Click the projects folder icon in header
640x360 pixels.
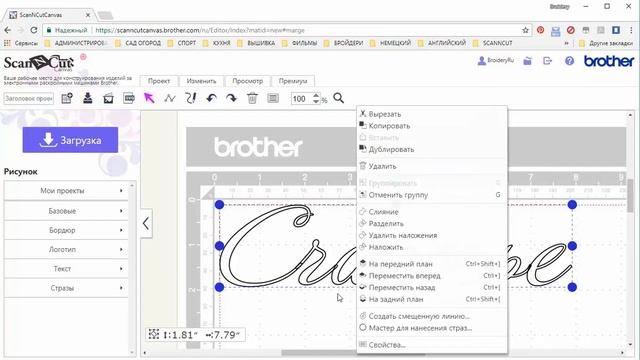(x=527, y=61)
